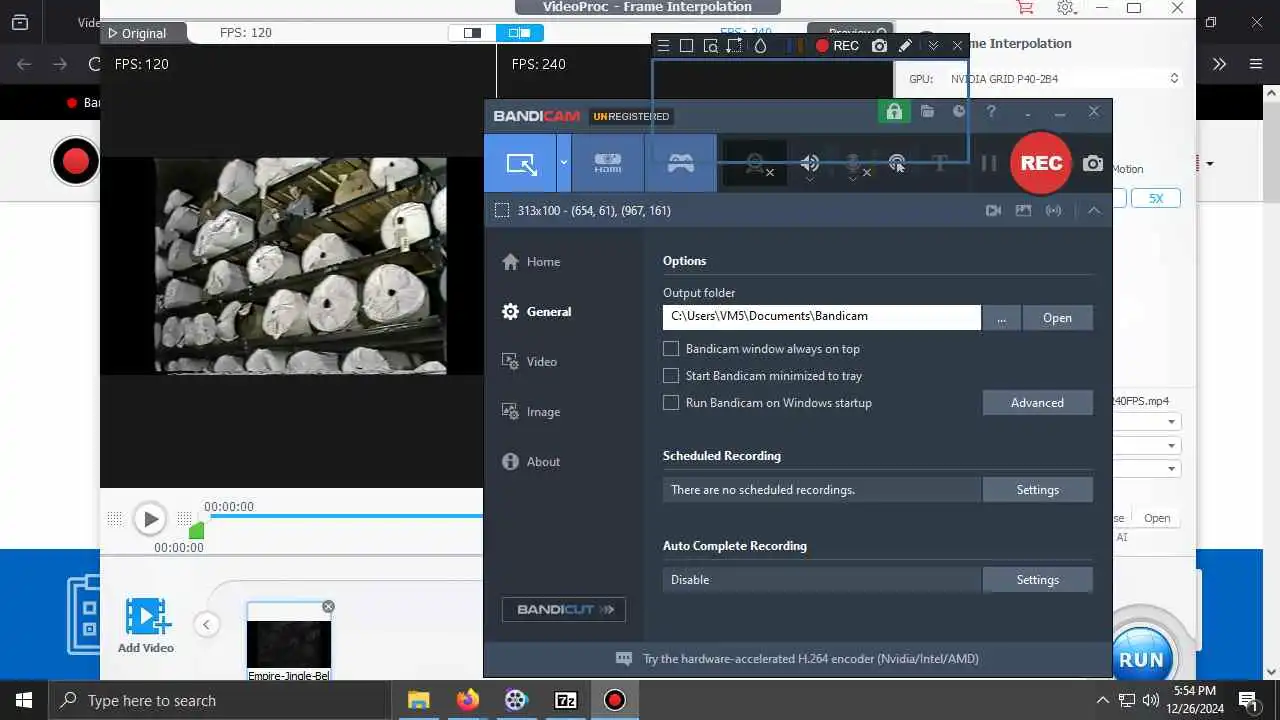Select single-pane preview layout in VideoProc

473,33
